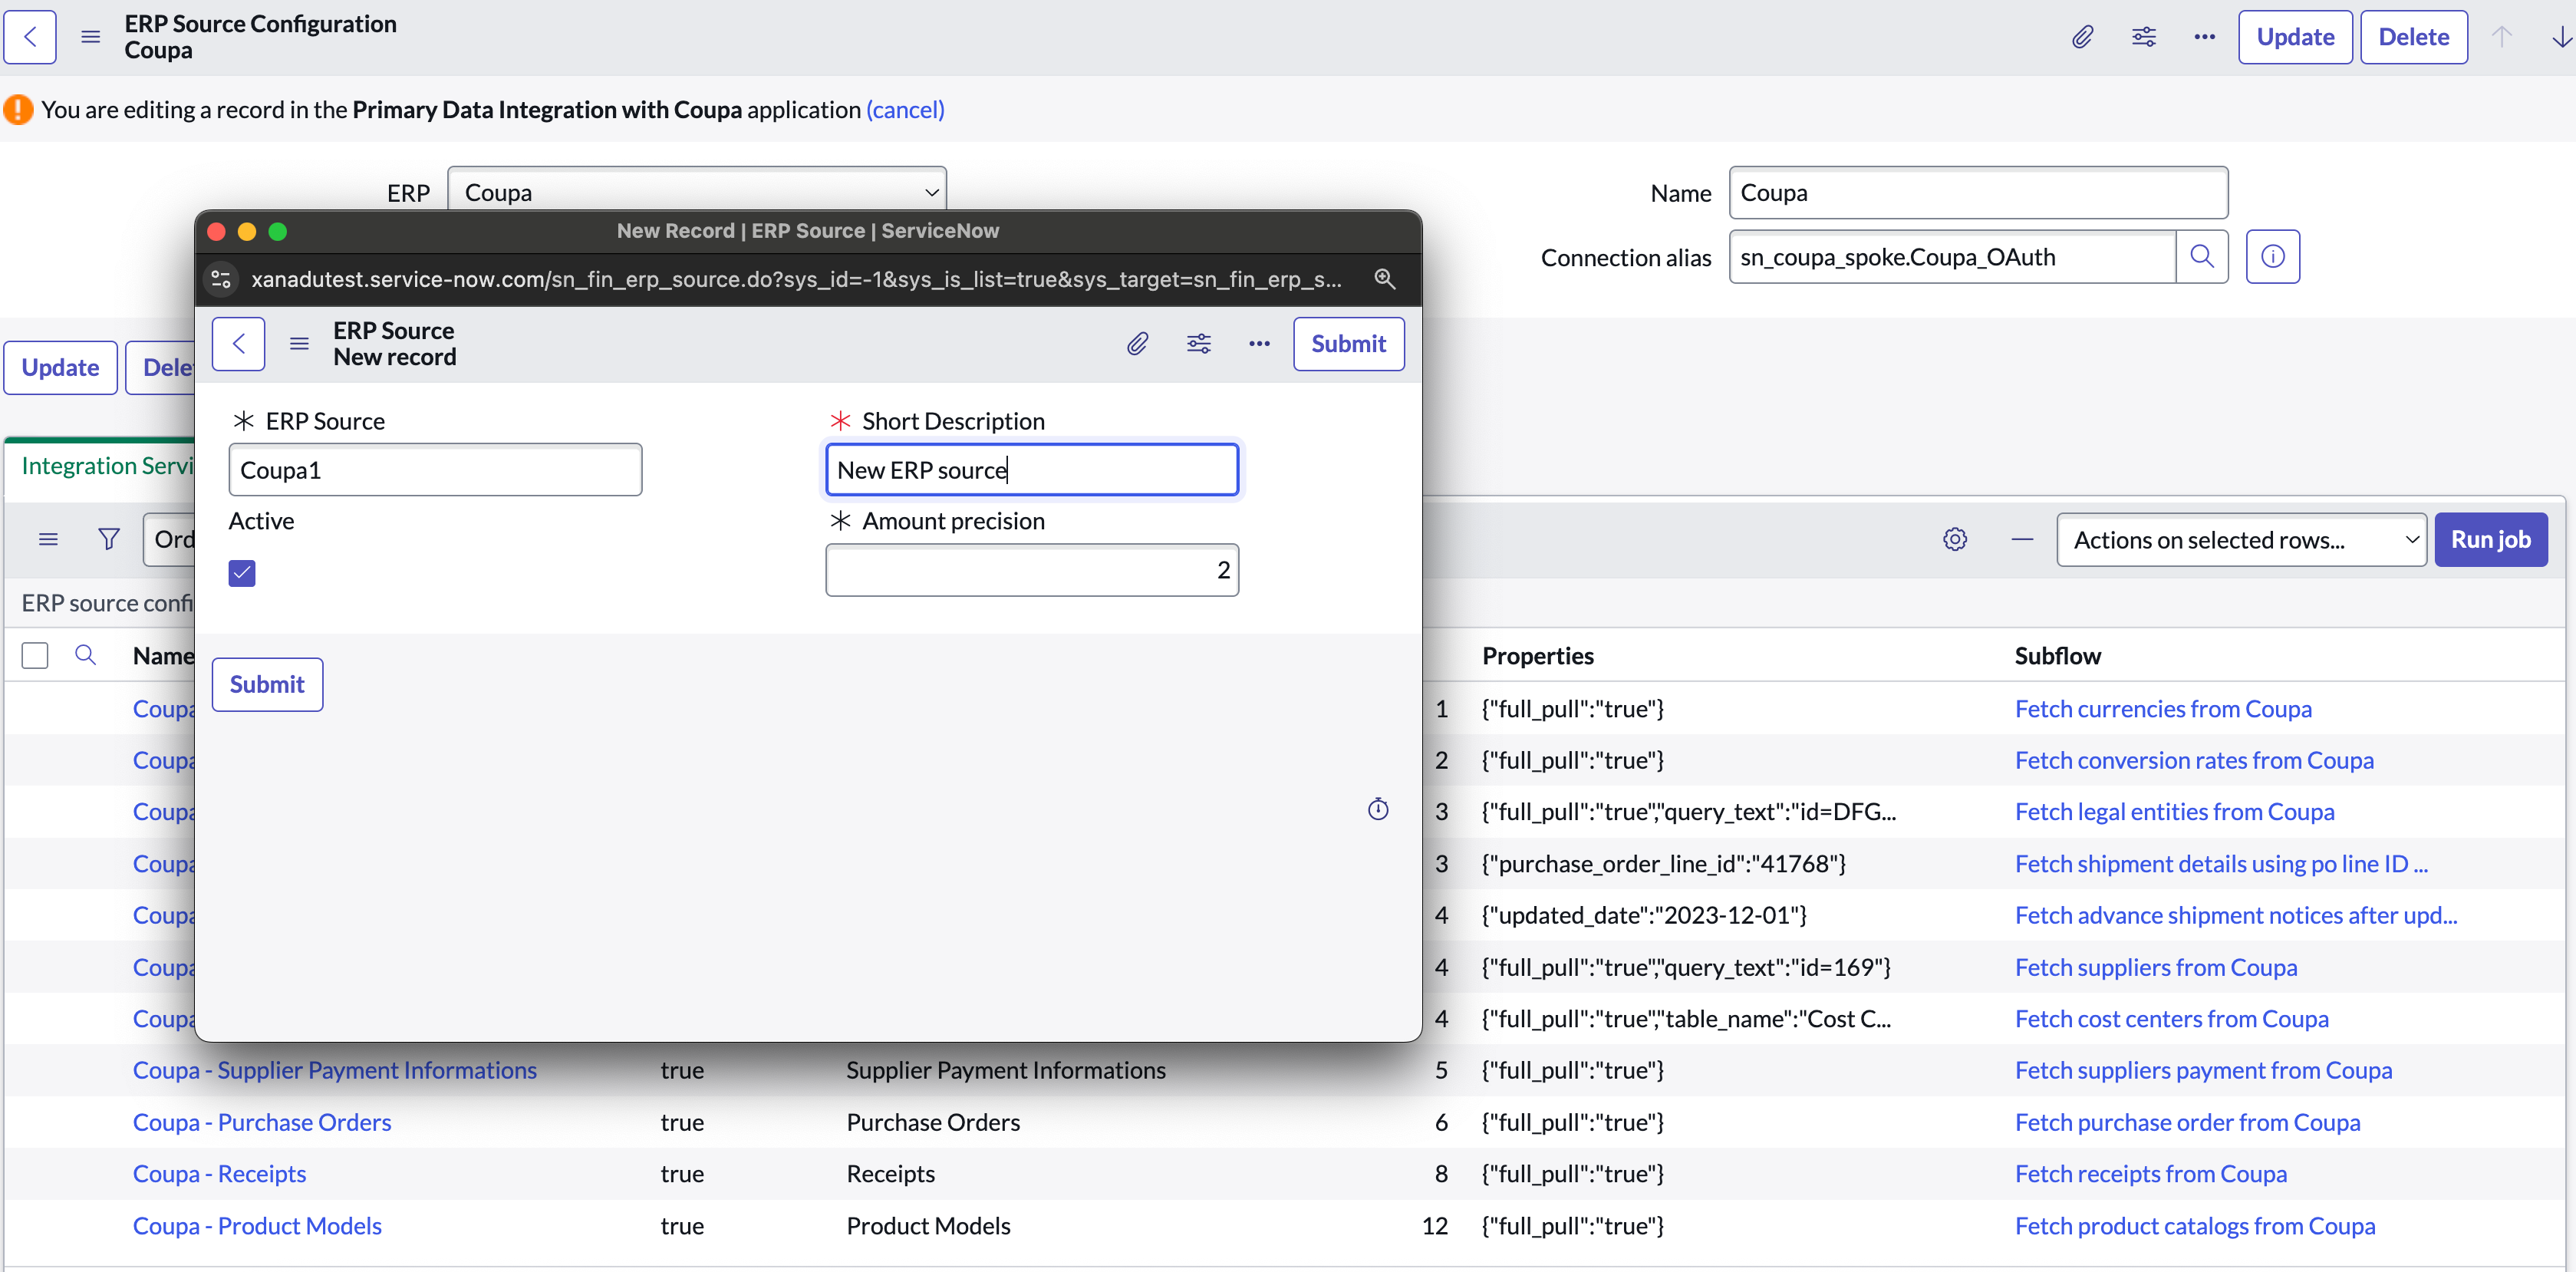This screenshot has width=2576, height=1272.
Task: Click the yellow minimize button of popup window
Action: pyautogui.click(x=247, y=231)
